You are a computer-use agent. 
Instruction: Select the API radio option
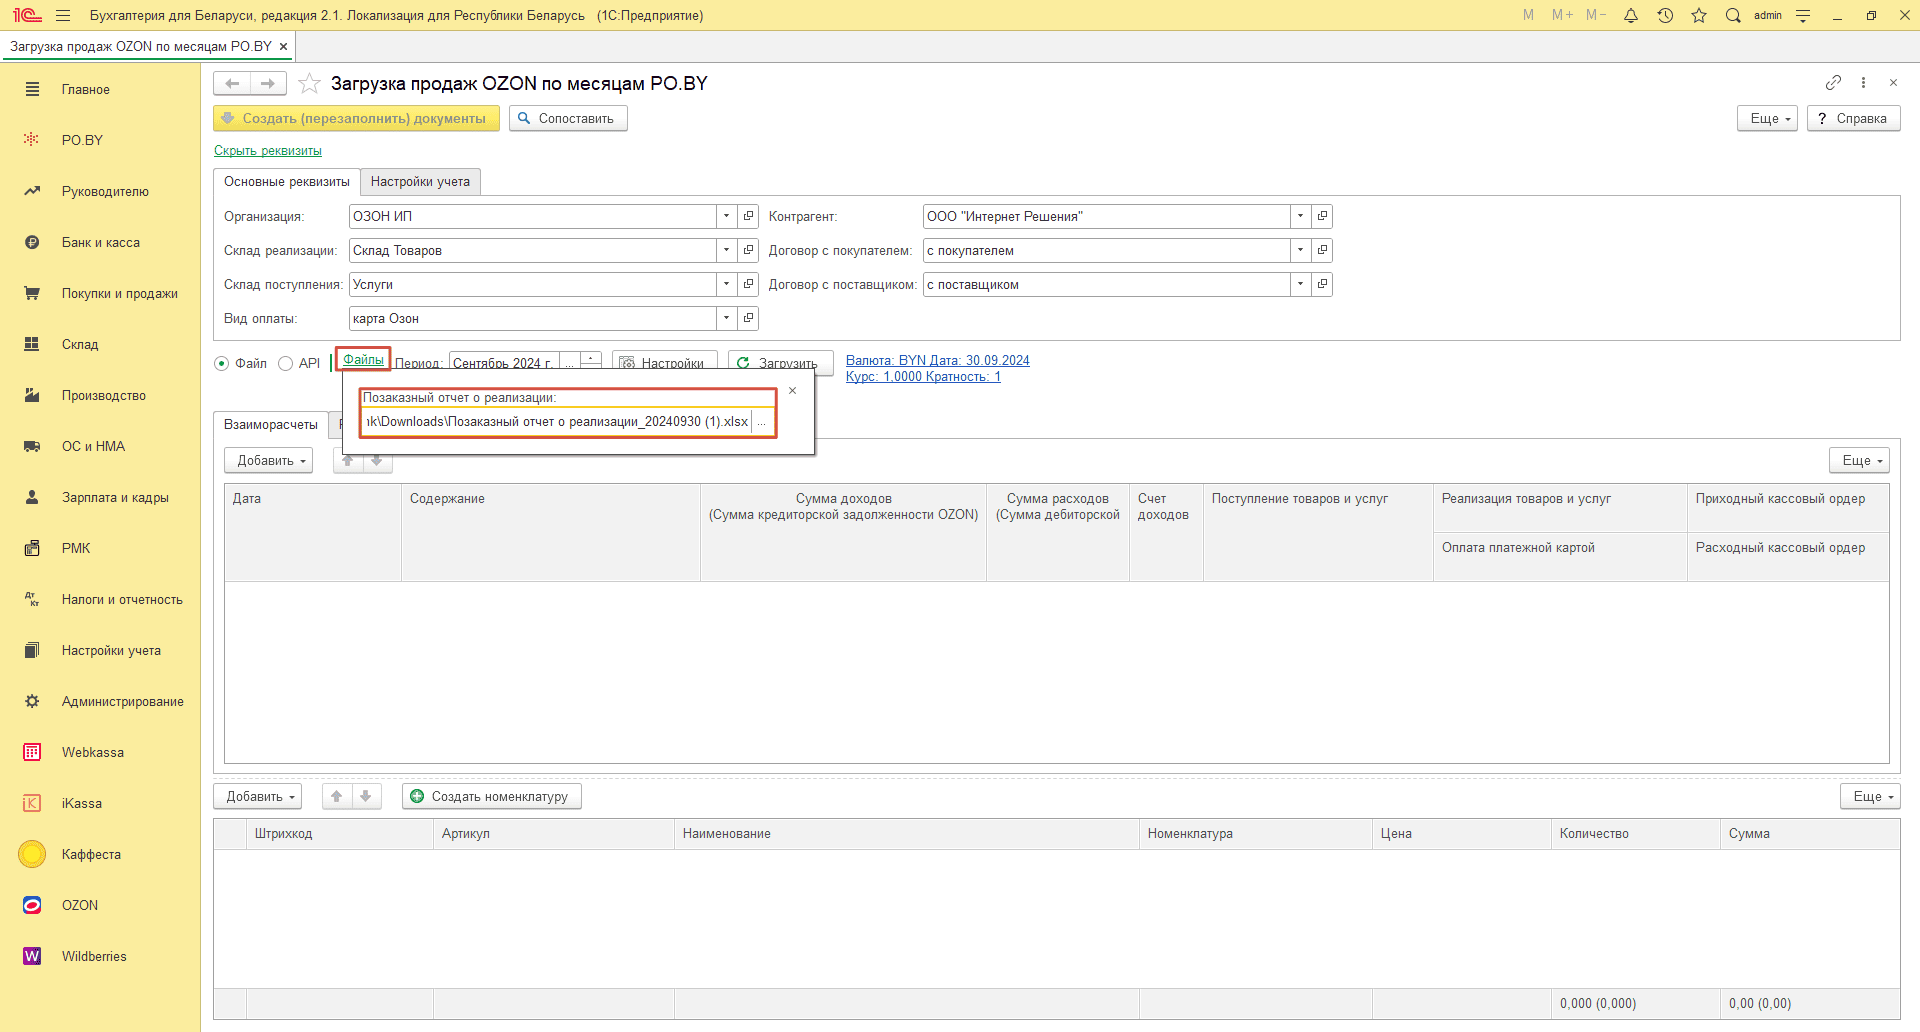[285, 363]
